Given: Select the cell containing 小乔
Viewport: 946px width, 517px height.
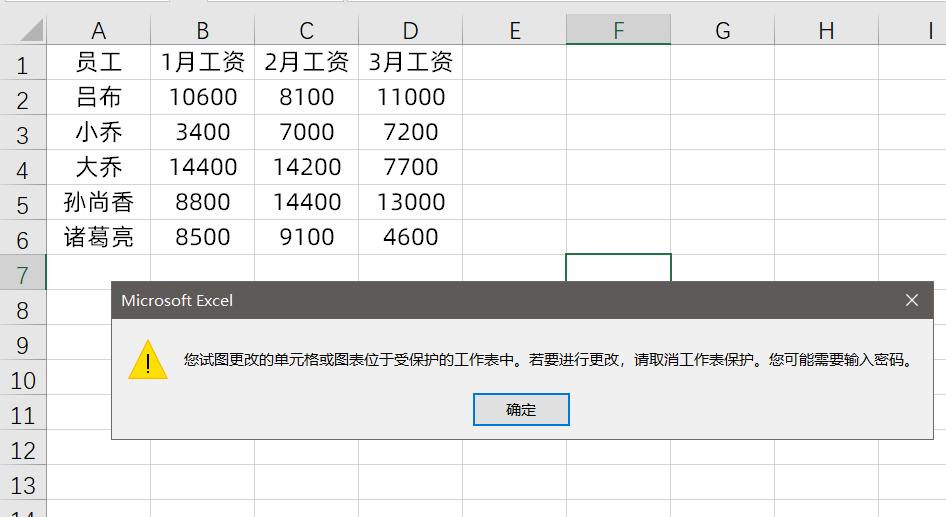Looking at the screenshot, I should (x=99, y=132).
